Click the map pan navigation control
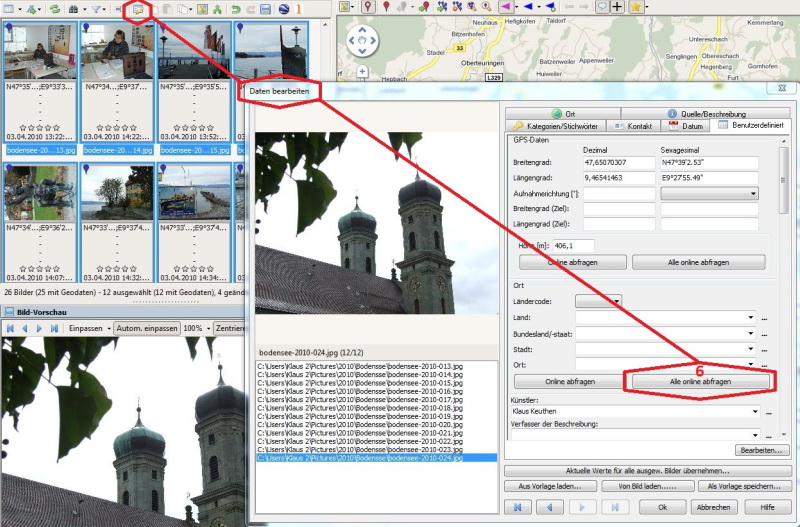Viewport: 800px width, 527px height. pyautogui.click(x=362, y=40)
